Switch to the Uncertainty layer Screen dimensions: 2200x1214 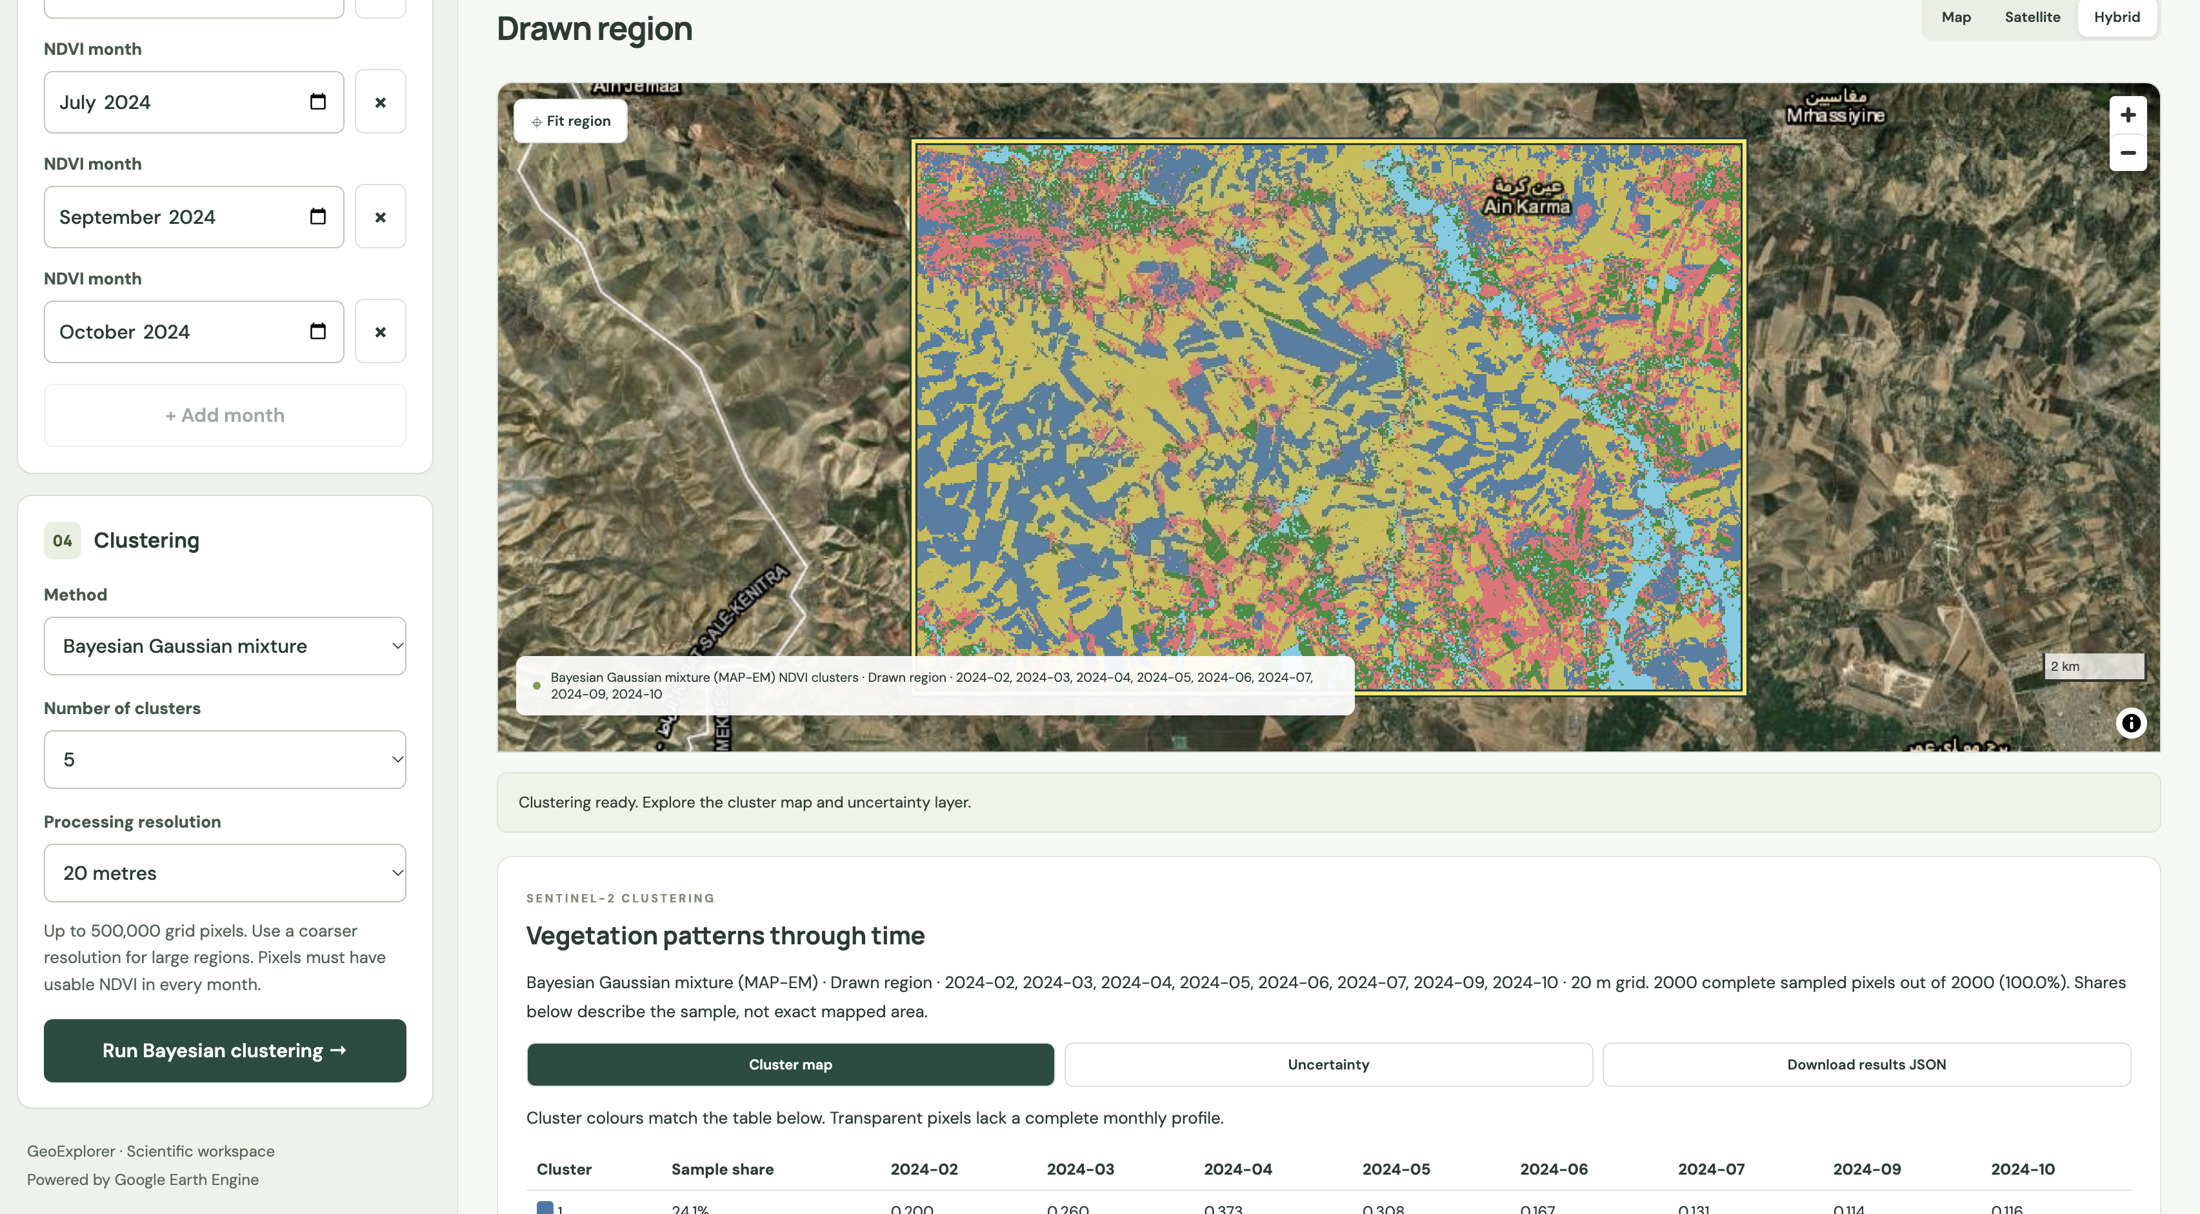[x=1328, y=1065]
